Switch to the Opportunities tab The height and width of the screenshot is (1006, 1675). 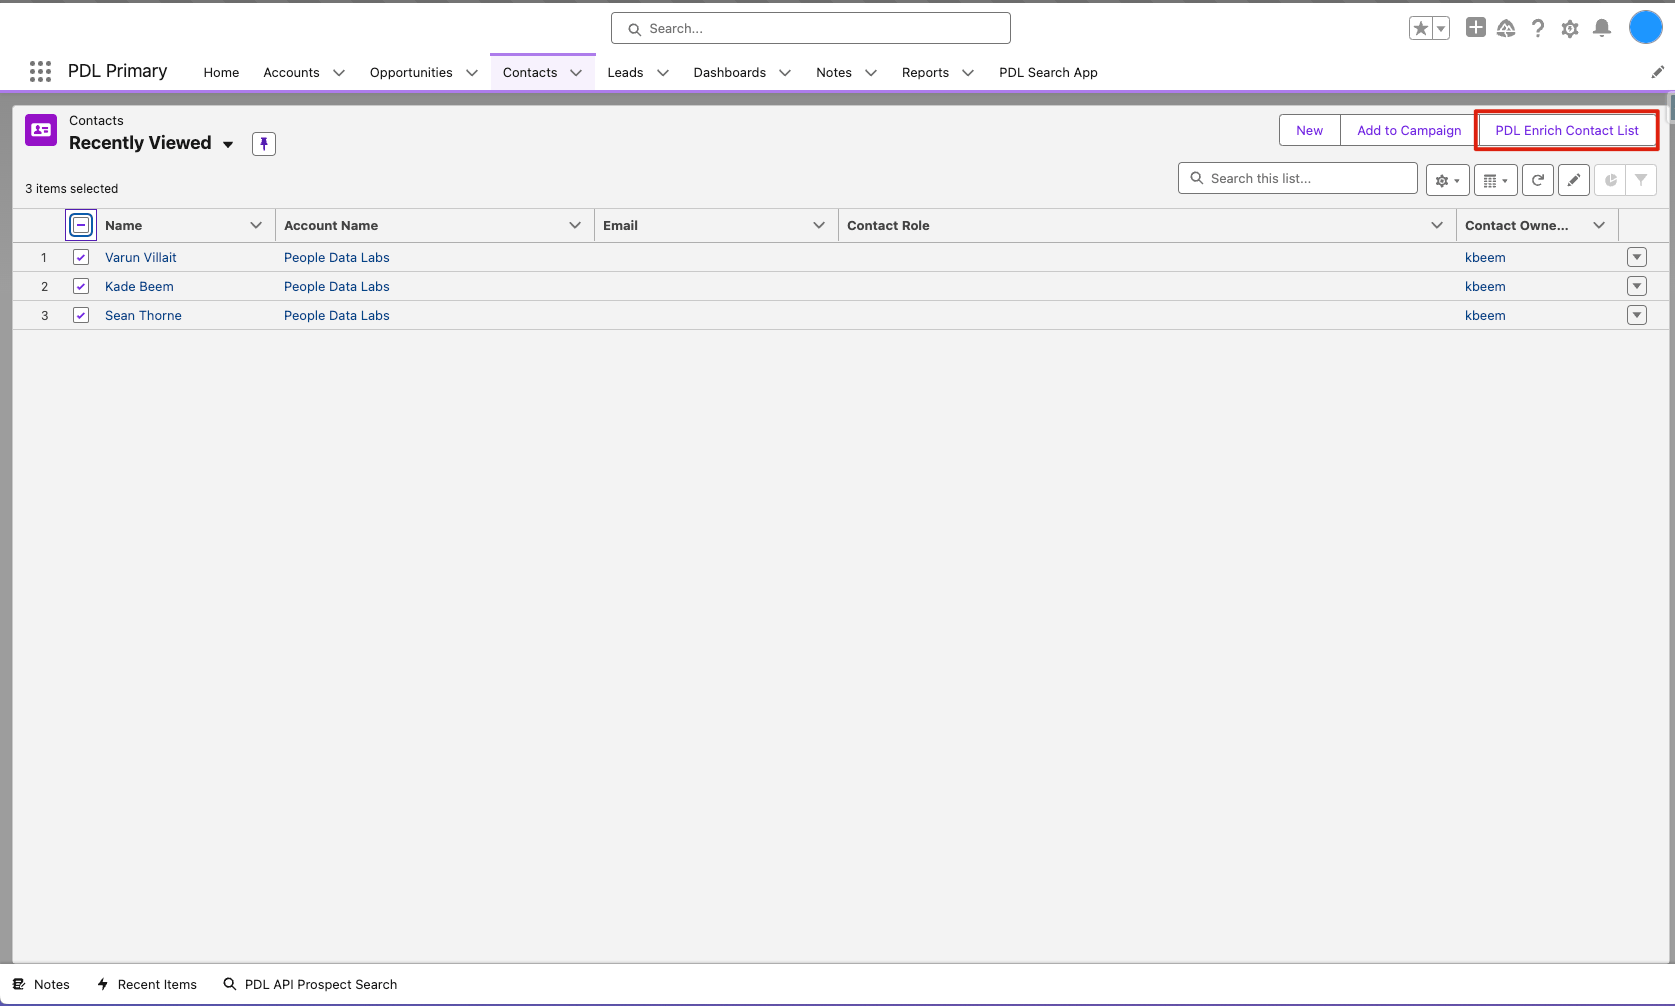pos(411,73)
